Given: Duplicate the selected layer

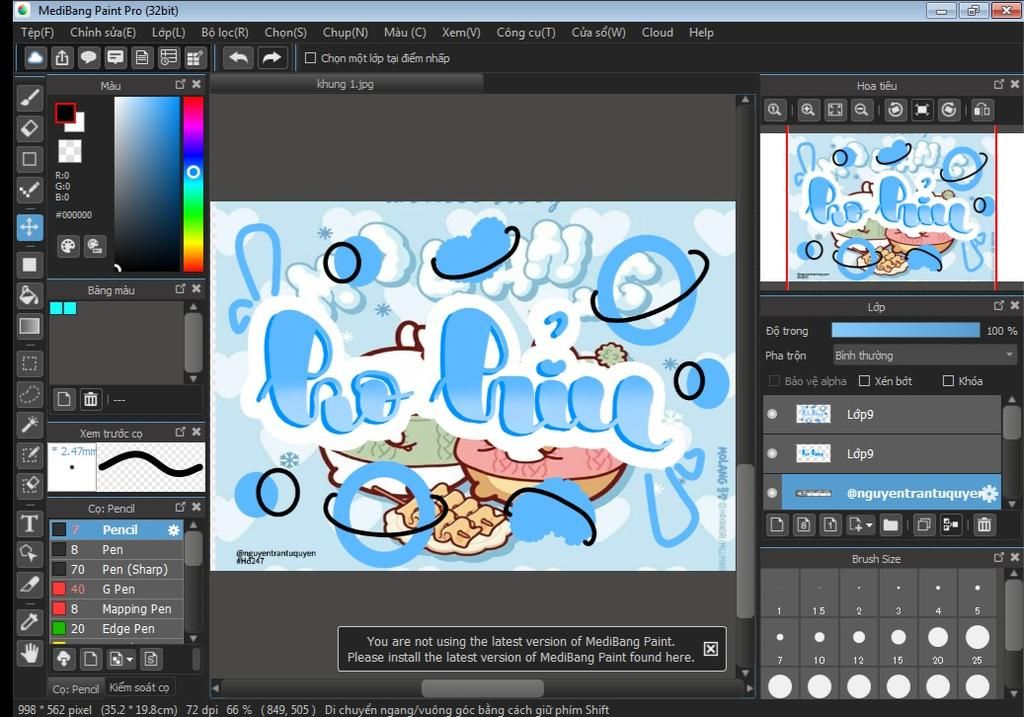Looking at the screenshot, I should click(923, 524).
